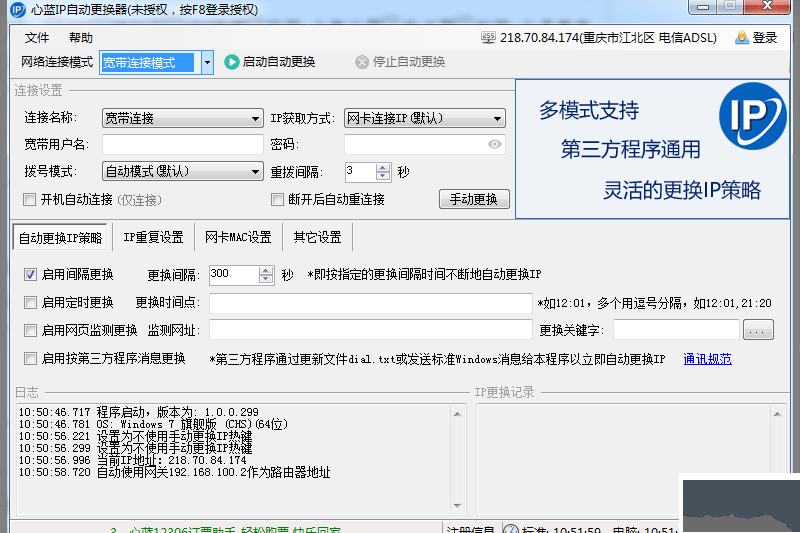The width and height of the screenshot is (800, 533).
Task: Click 停止自动更换 button
Action: point(401,62)
